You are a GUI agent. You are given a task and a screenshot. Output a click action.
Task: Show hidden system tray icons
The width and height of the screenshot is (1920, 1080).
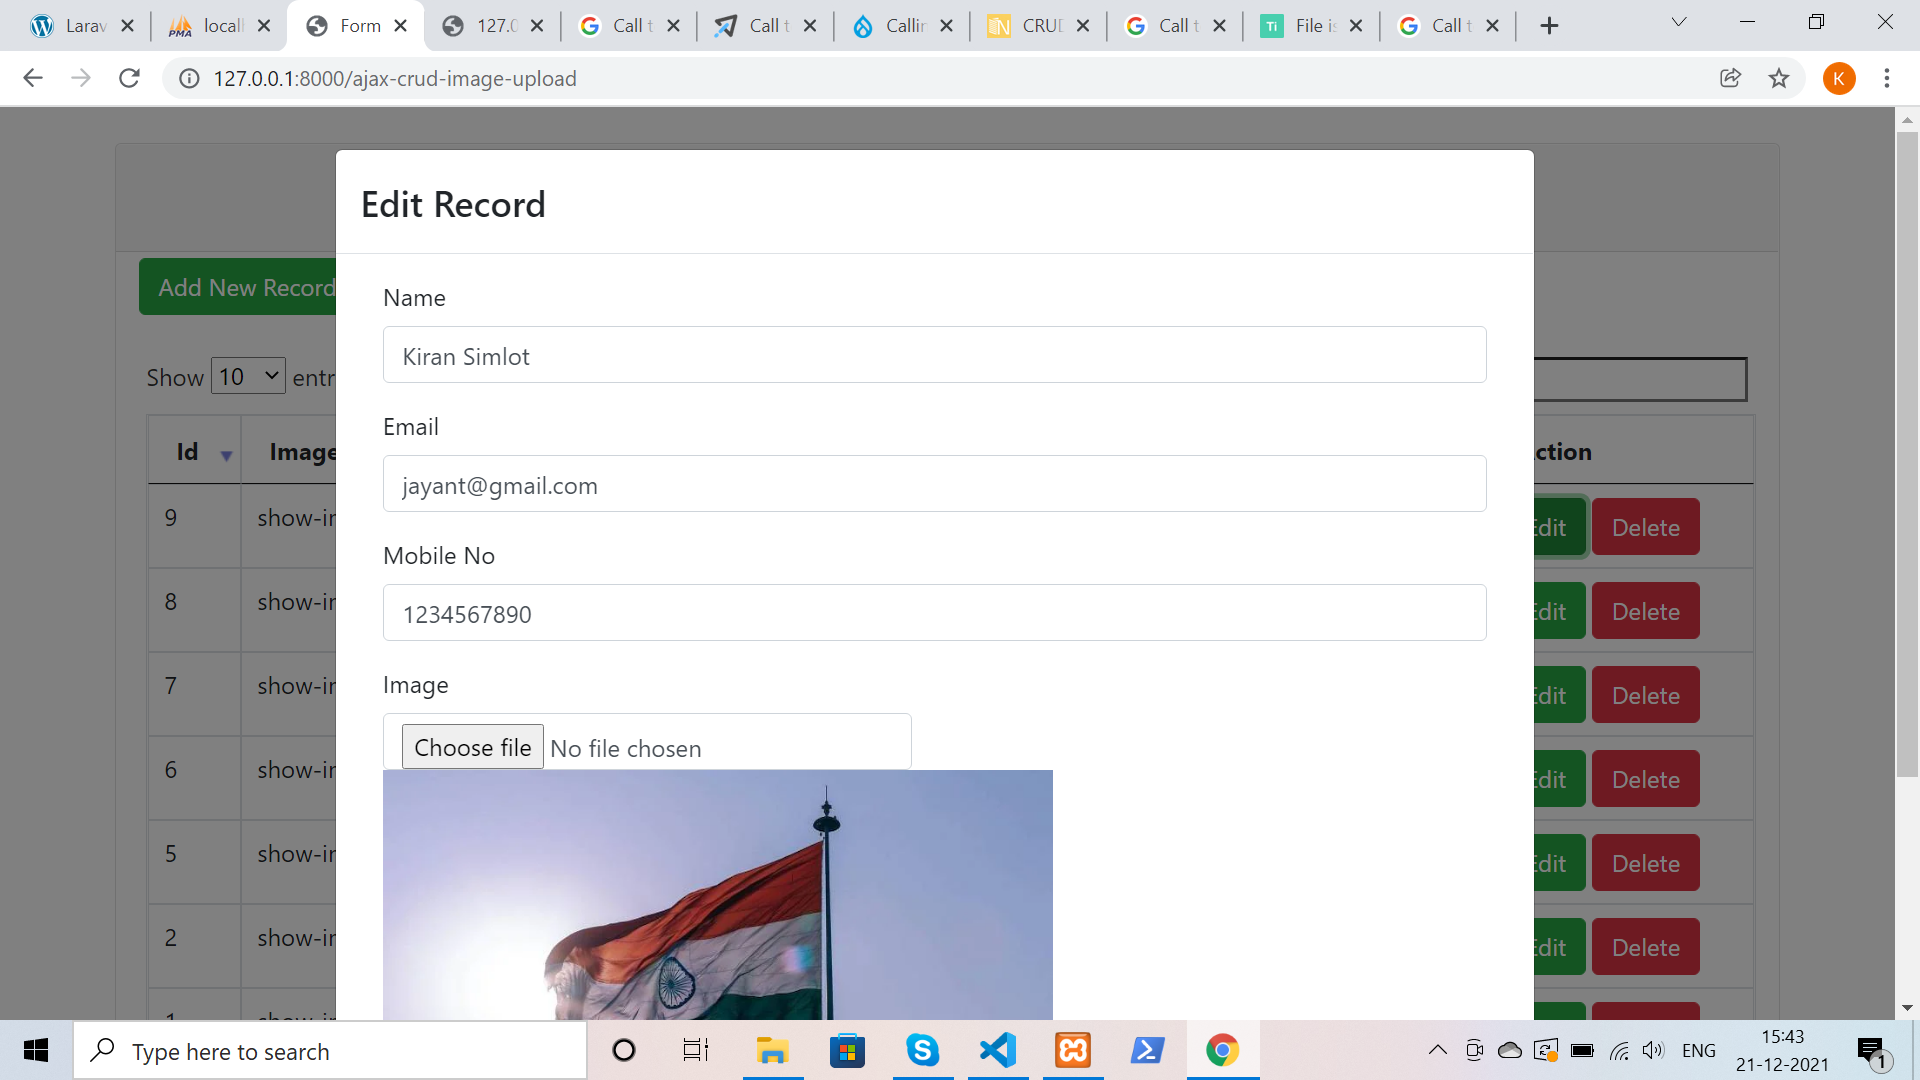click(1437, 1050)
